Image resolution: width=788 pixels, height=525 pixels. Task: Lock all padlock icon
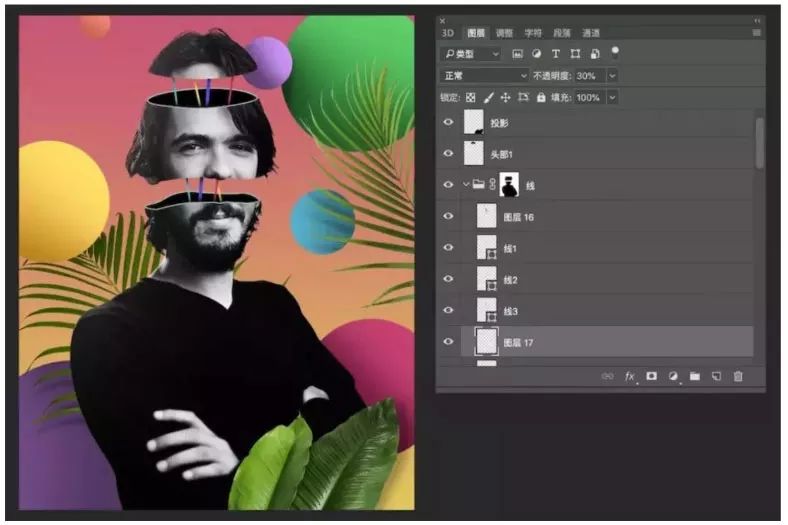pos(541,97)
